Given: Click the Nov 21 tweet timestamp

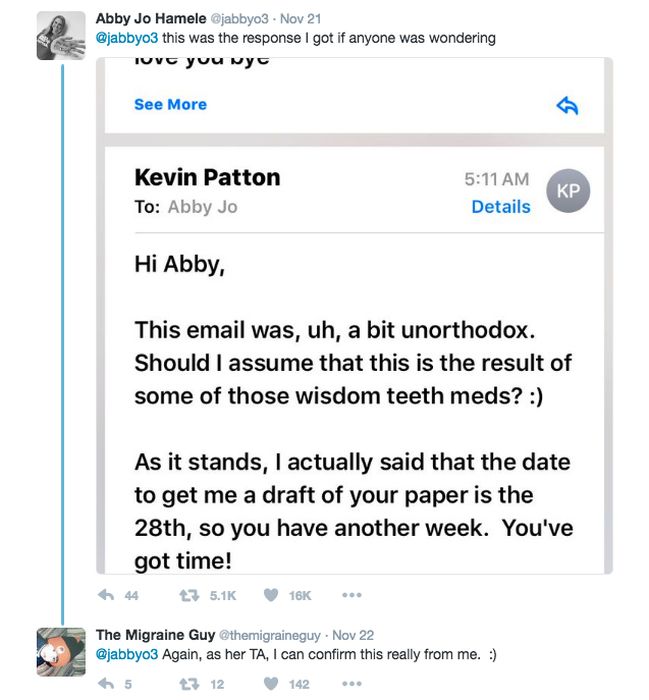Looking at the screenshot, I should (300, 19).
